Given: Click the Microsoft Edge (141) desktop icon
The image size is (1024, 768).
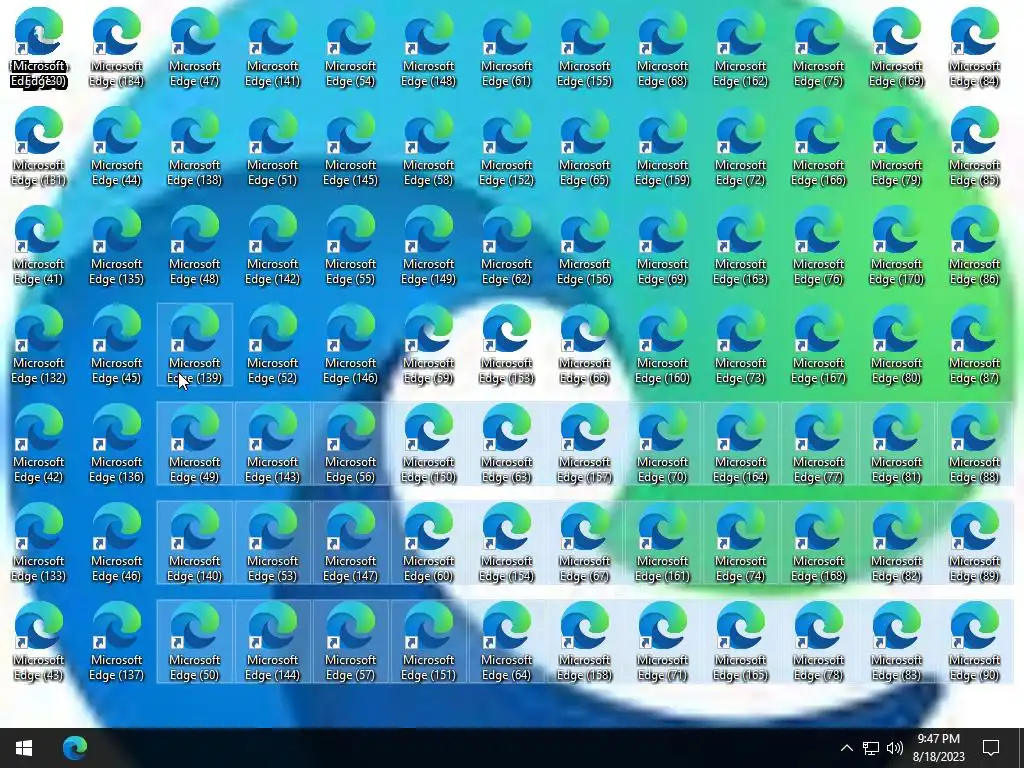Looking at the screenshot, I should click(272, 47).
